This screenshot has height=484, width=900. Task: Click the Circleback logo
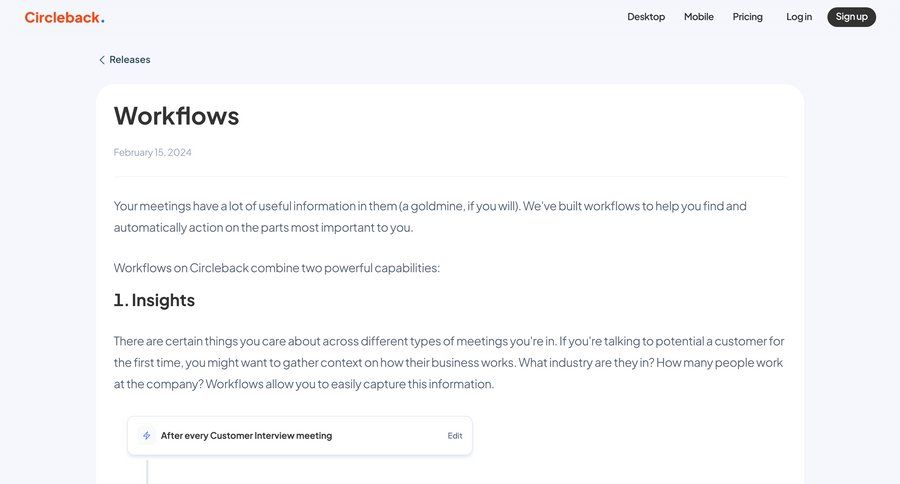pos(63,17)
